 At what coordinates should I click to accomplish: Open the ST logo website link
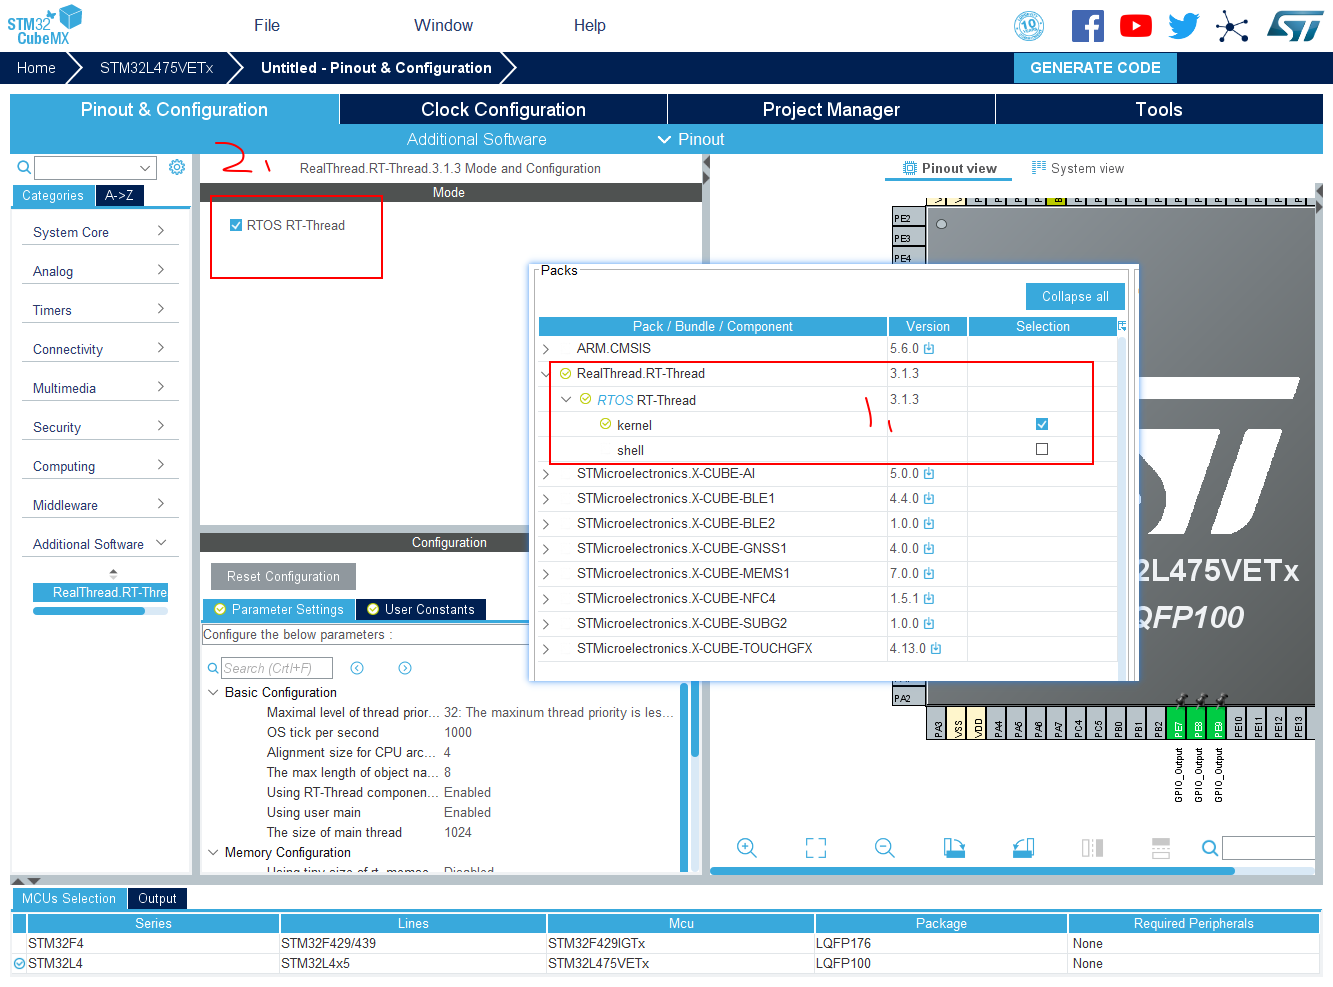[1295, 26]
